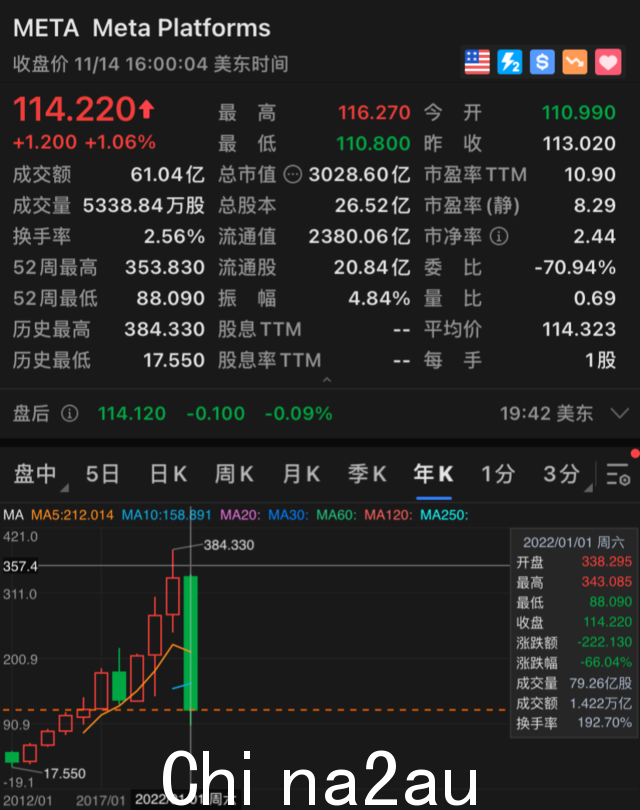
Task: Tap the 昨收 value 113.020
Action: (579, 144)
